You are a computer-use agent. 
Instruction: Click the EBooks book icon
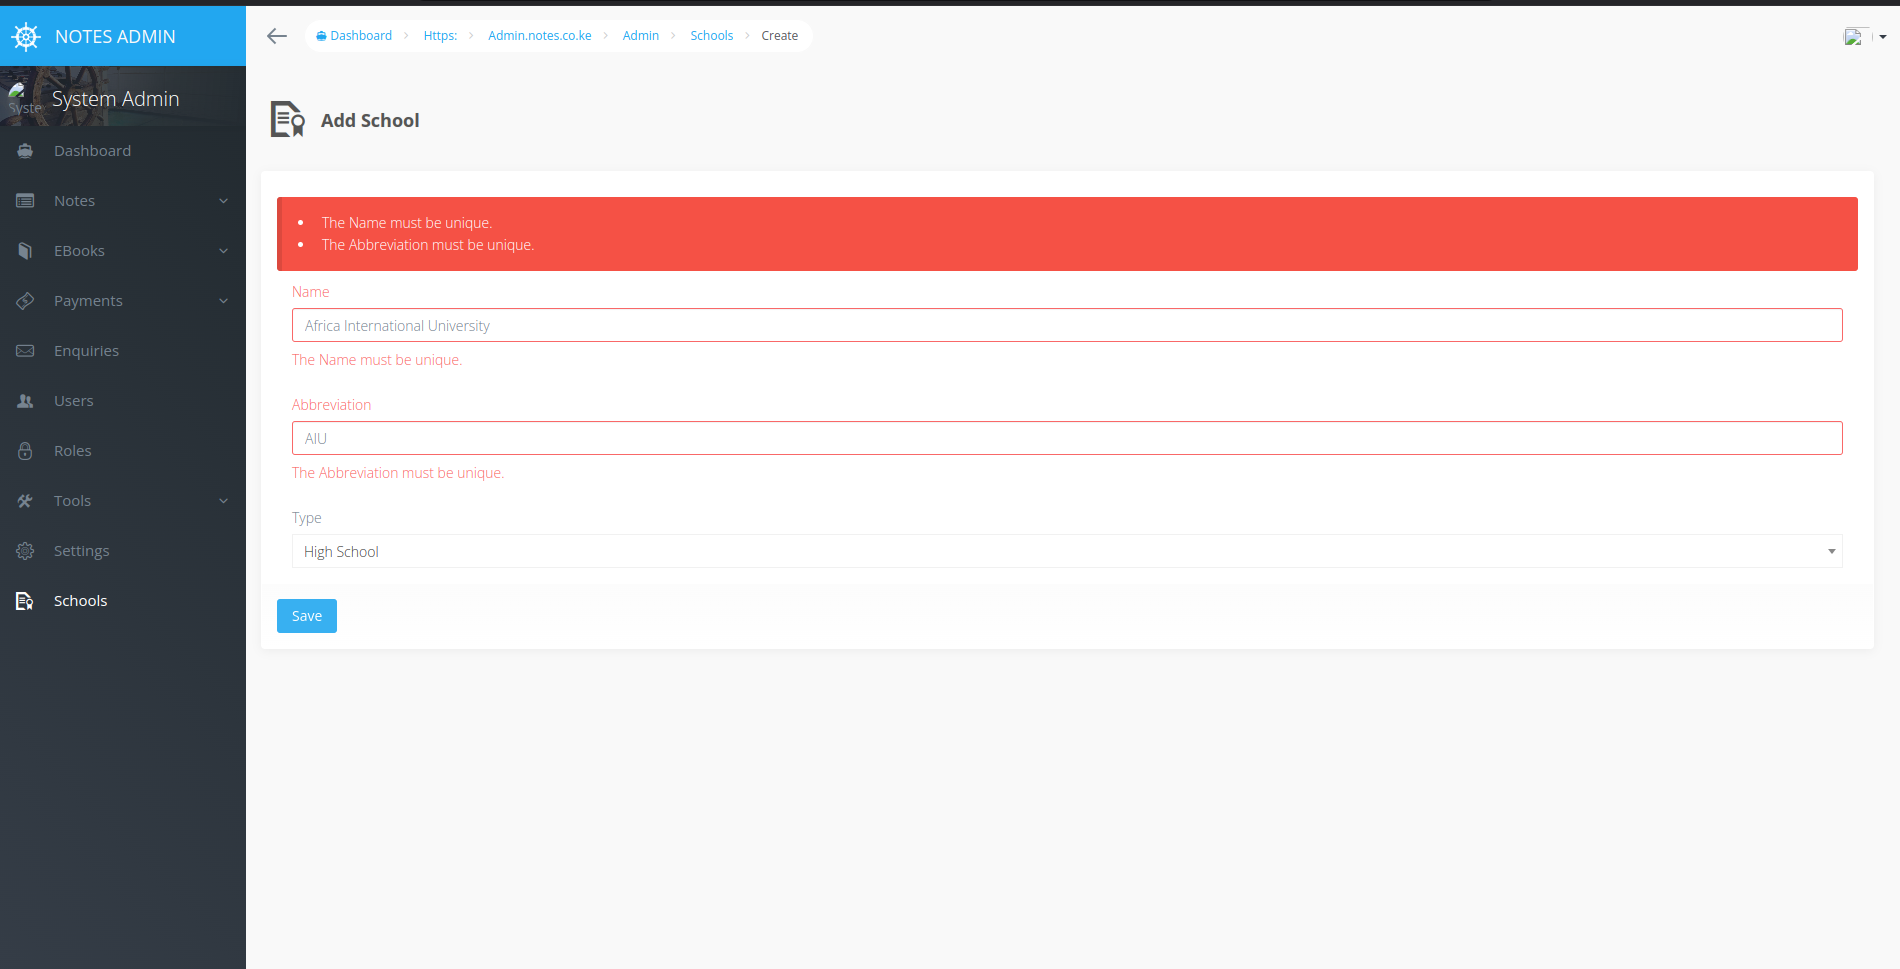point(25,250)
